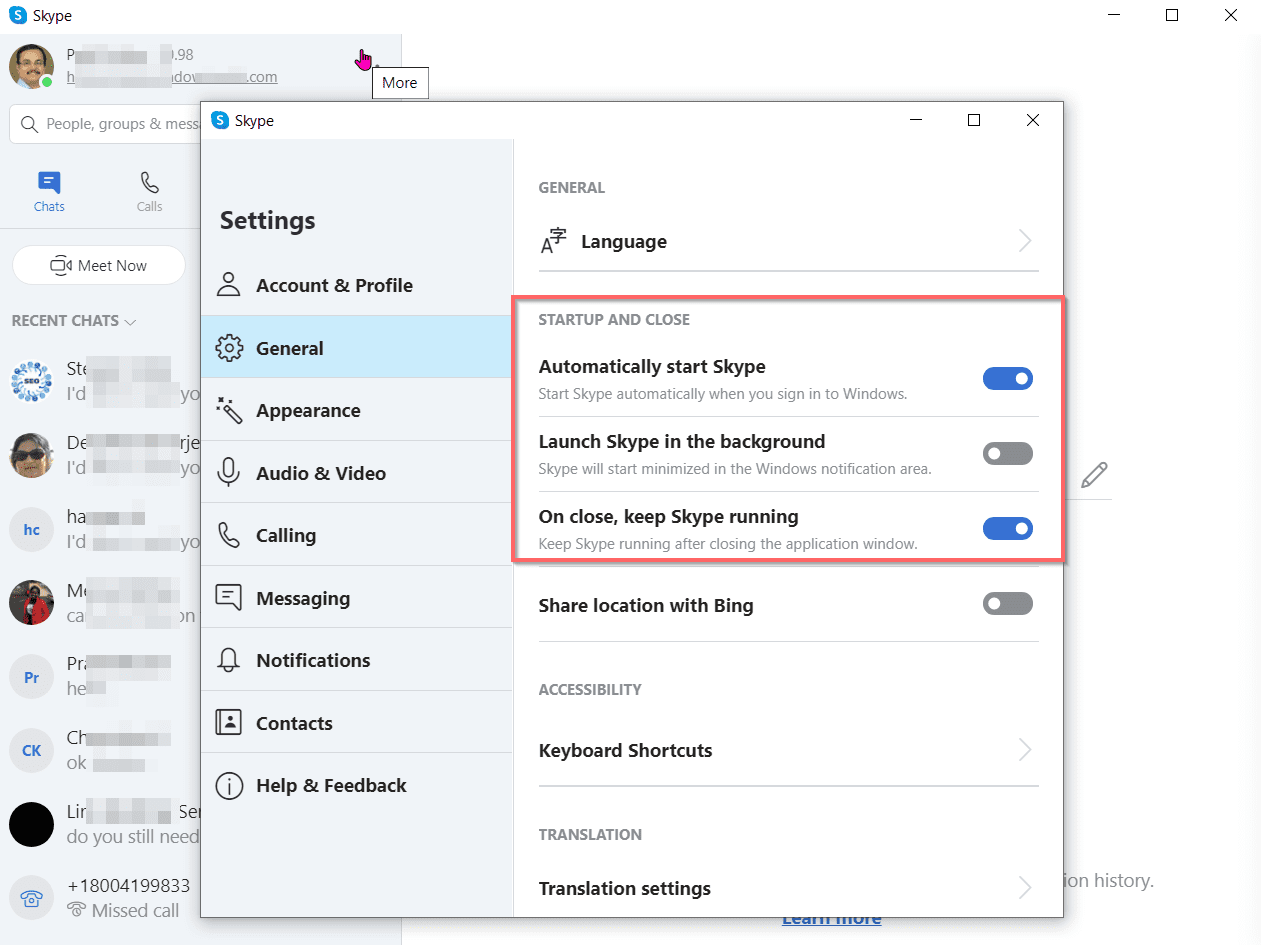Click the Notifications bell icon

[229, 661]
